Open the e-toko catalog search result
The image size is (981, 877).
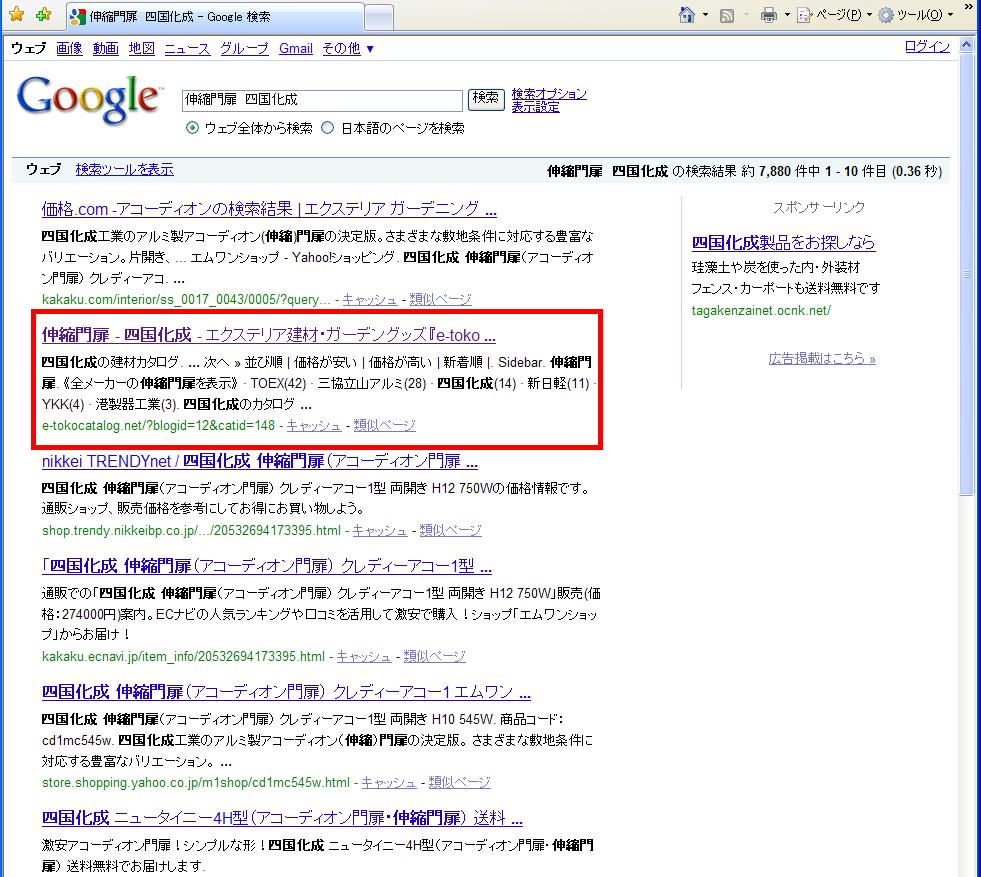point(268,335)
